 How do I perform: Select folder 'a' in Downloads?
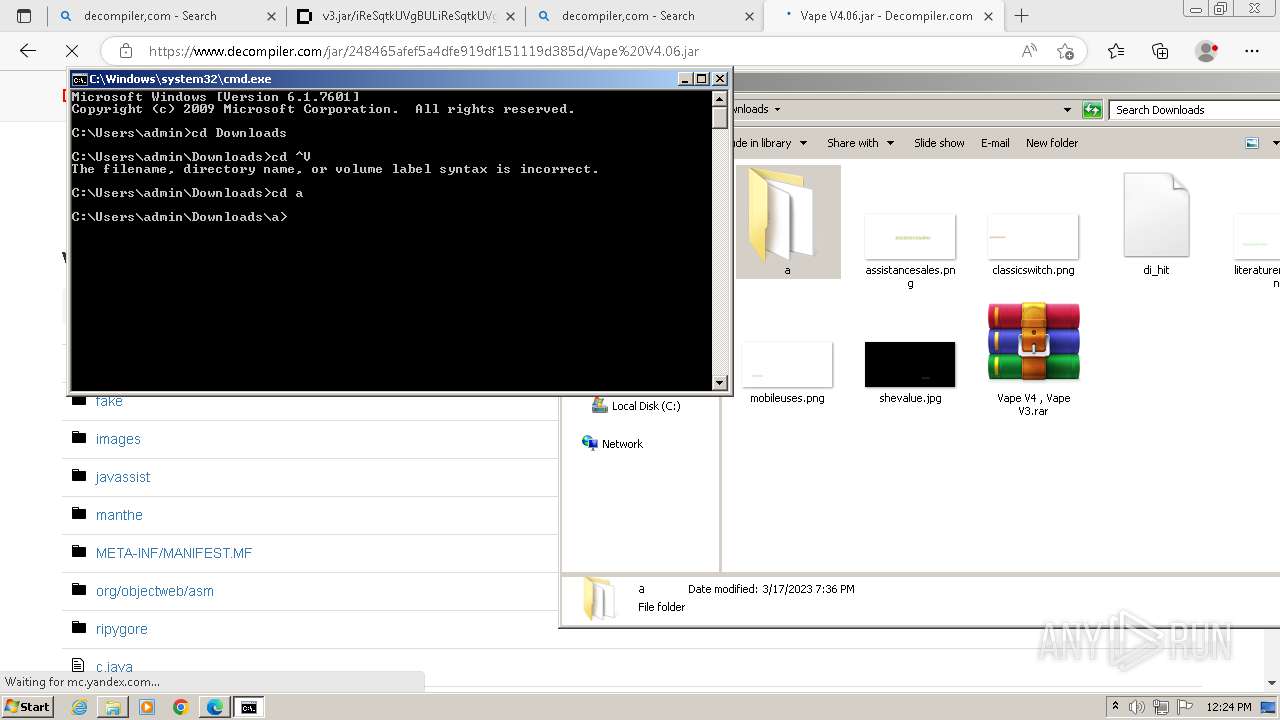[x=788, y=221]
